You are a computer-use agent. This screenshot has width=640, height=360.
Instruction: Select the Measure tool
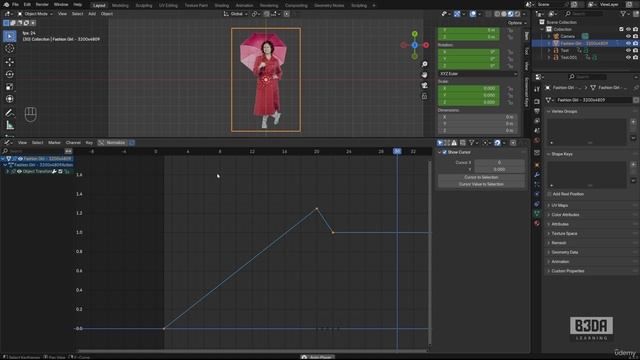click(x=10, y=125)
